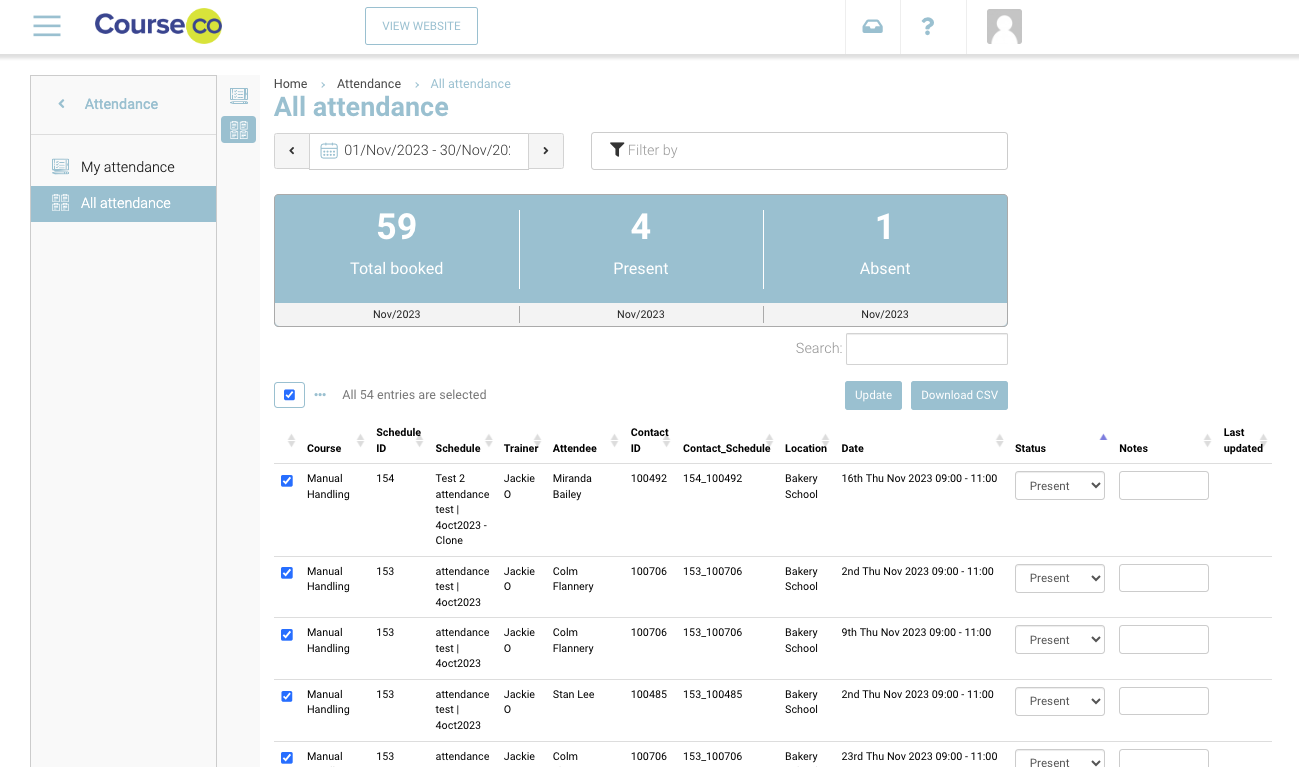Viewport: 1299px width, 767px height.
Task: Click the Search input field
Action: coord(926,349)
